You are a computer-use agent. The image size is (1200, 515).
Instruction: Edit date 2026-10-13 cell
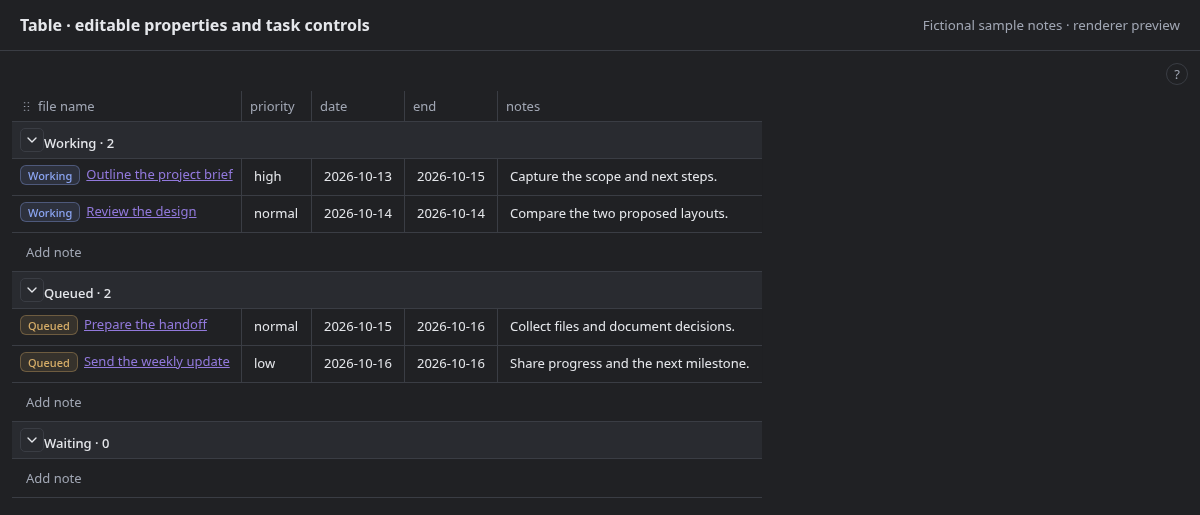coord(358,177)
